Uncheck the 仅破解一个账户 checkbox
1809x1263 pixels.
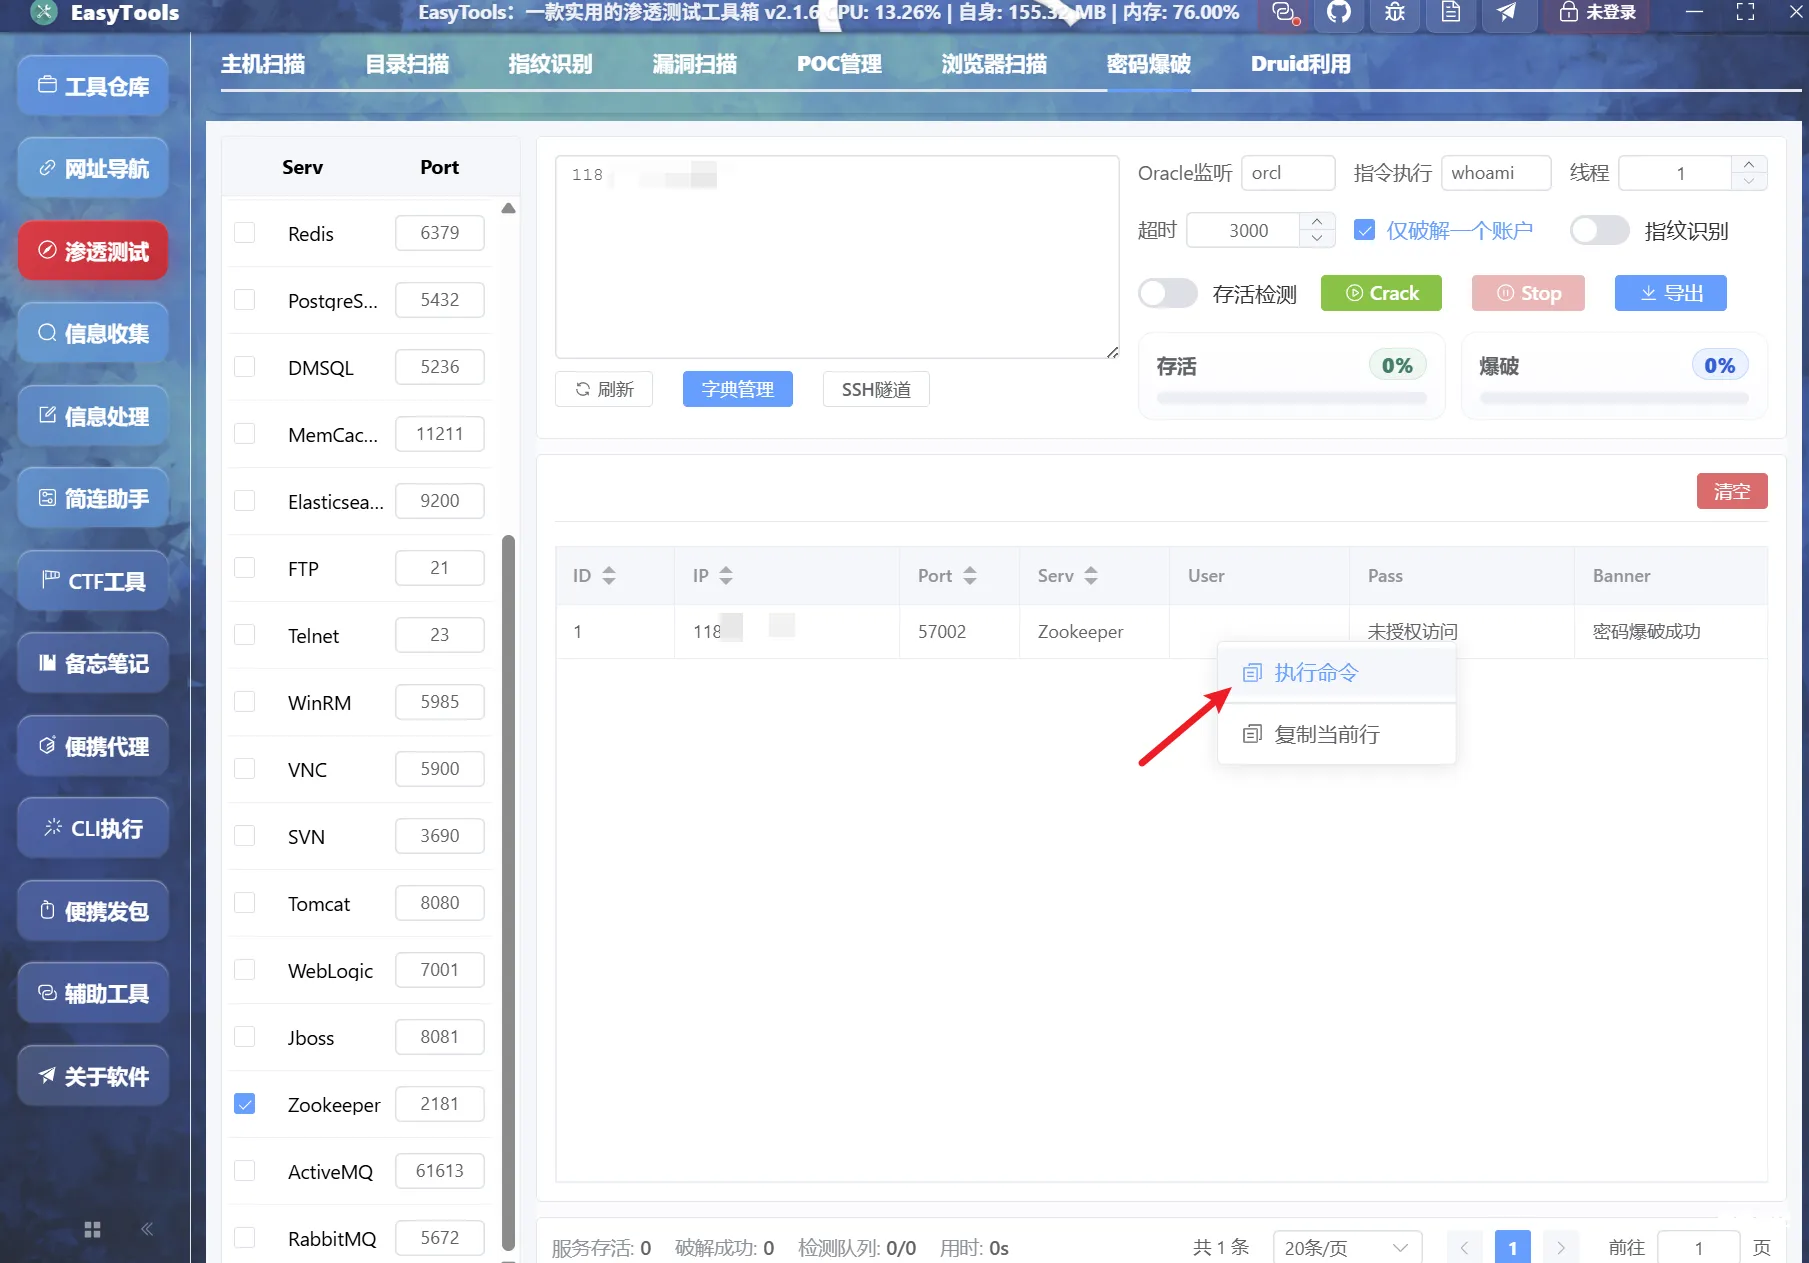pyautogui.click(x=1364, y=229)
